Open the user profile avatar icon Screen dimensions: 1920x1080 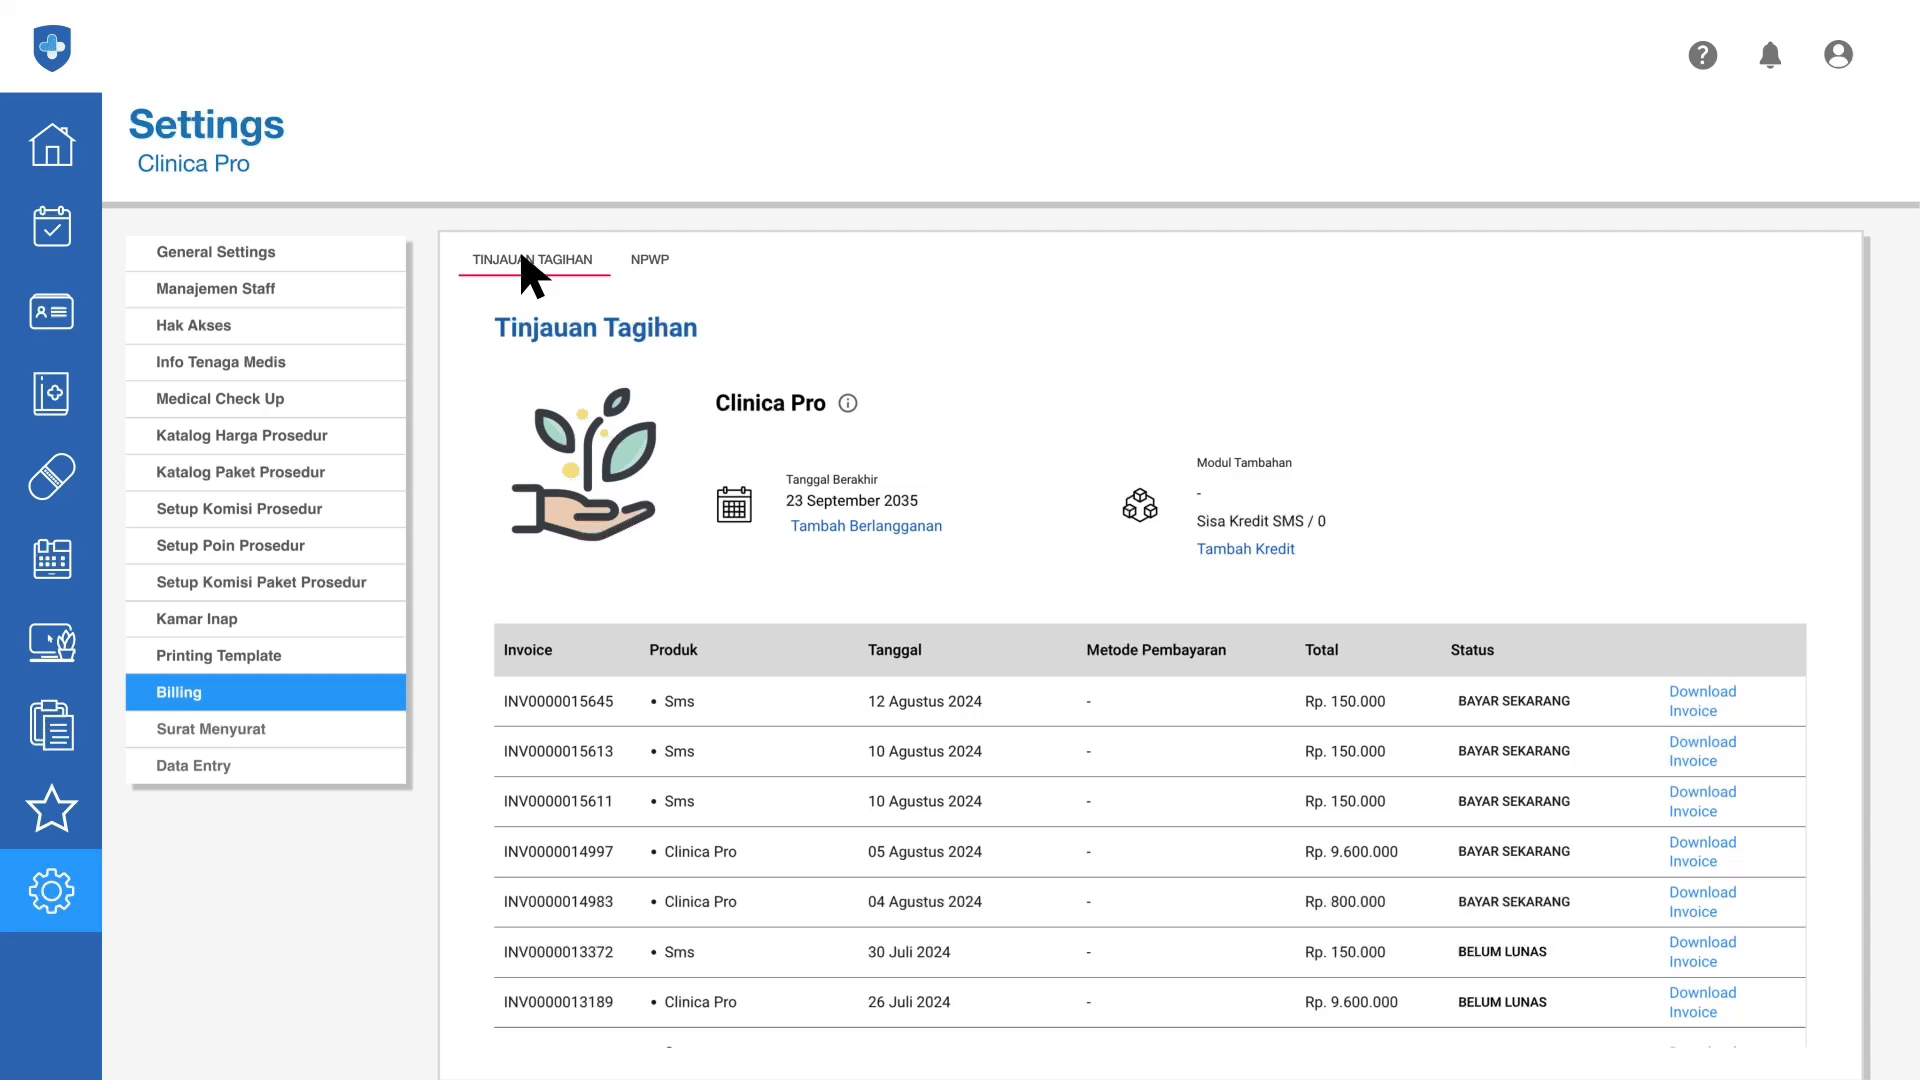click(1838, 55)
